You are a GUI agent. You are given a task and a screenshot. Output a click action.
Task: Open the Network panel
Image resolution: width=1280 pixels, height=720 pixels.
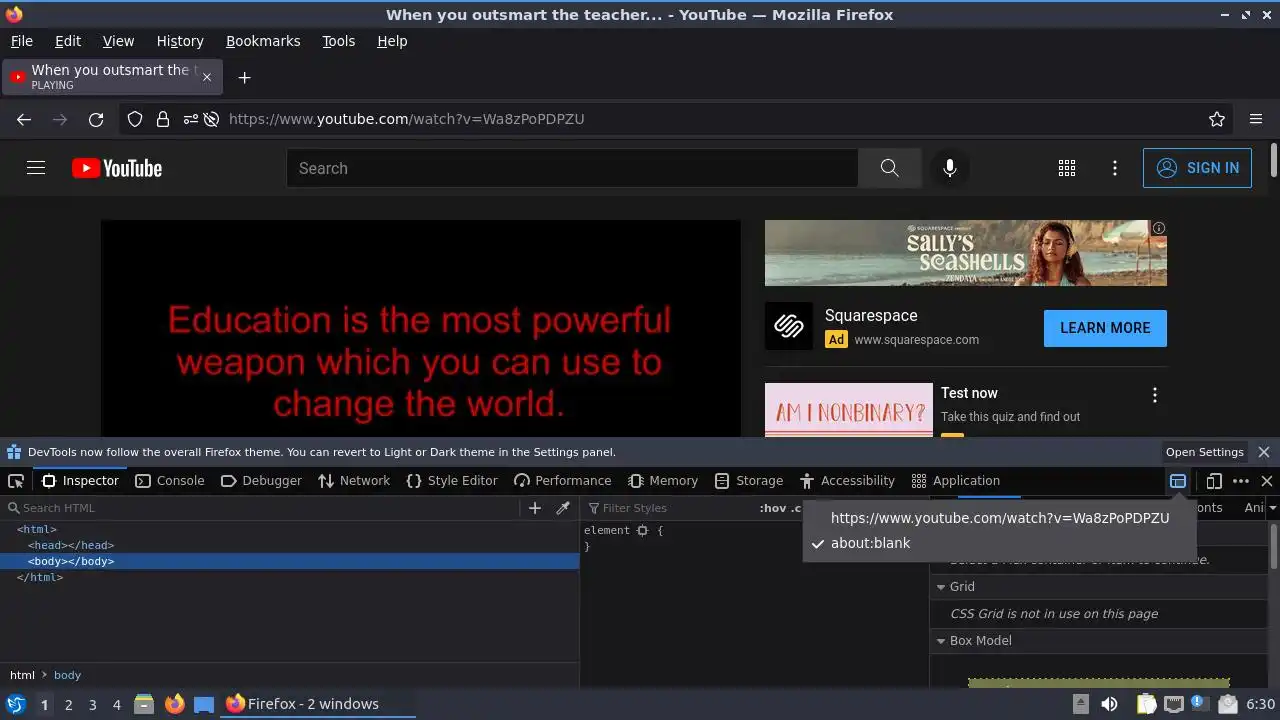coord(354,481)
